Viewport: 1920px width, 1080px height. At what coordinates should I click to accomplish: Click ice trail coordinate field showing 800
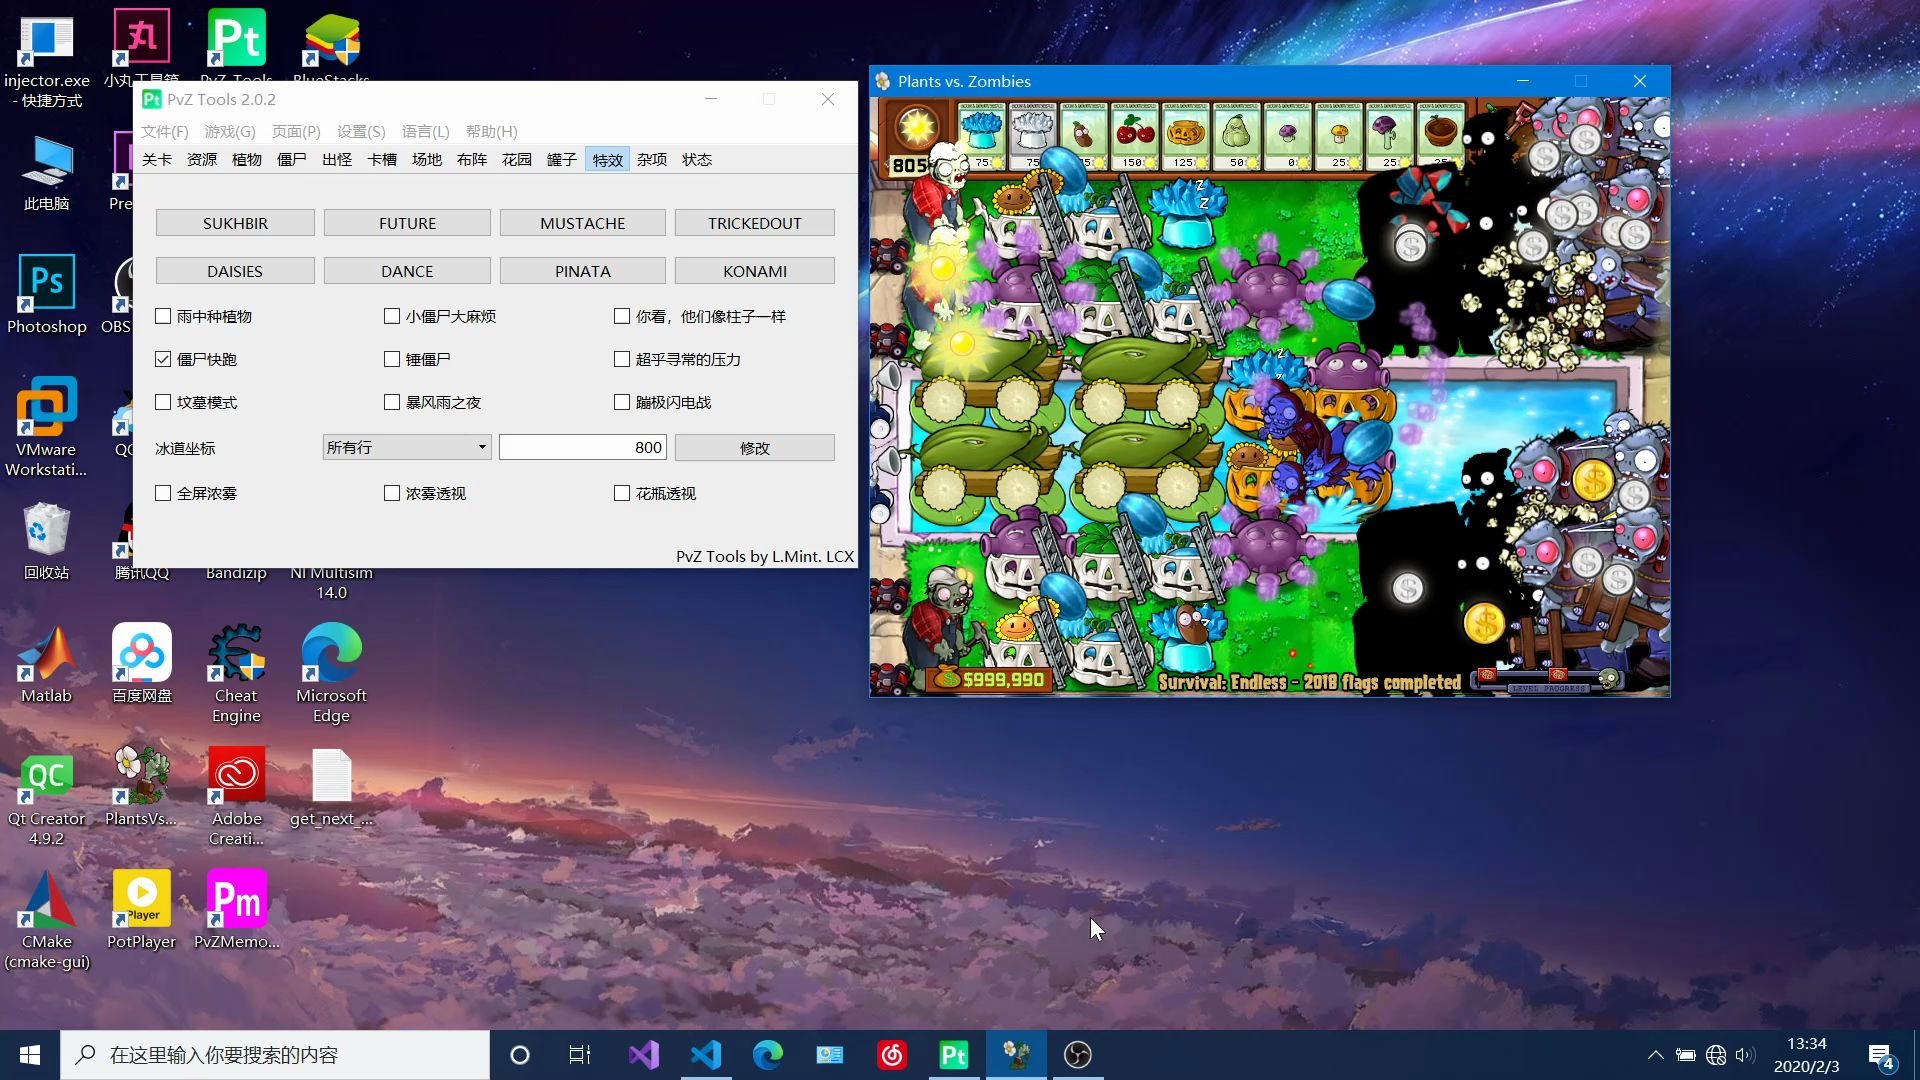pos(583,447)
